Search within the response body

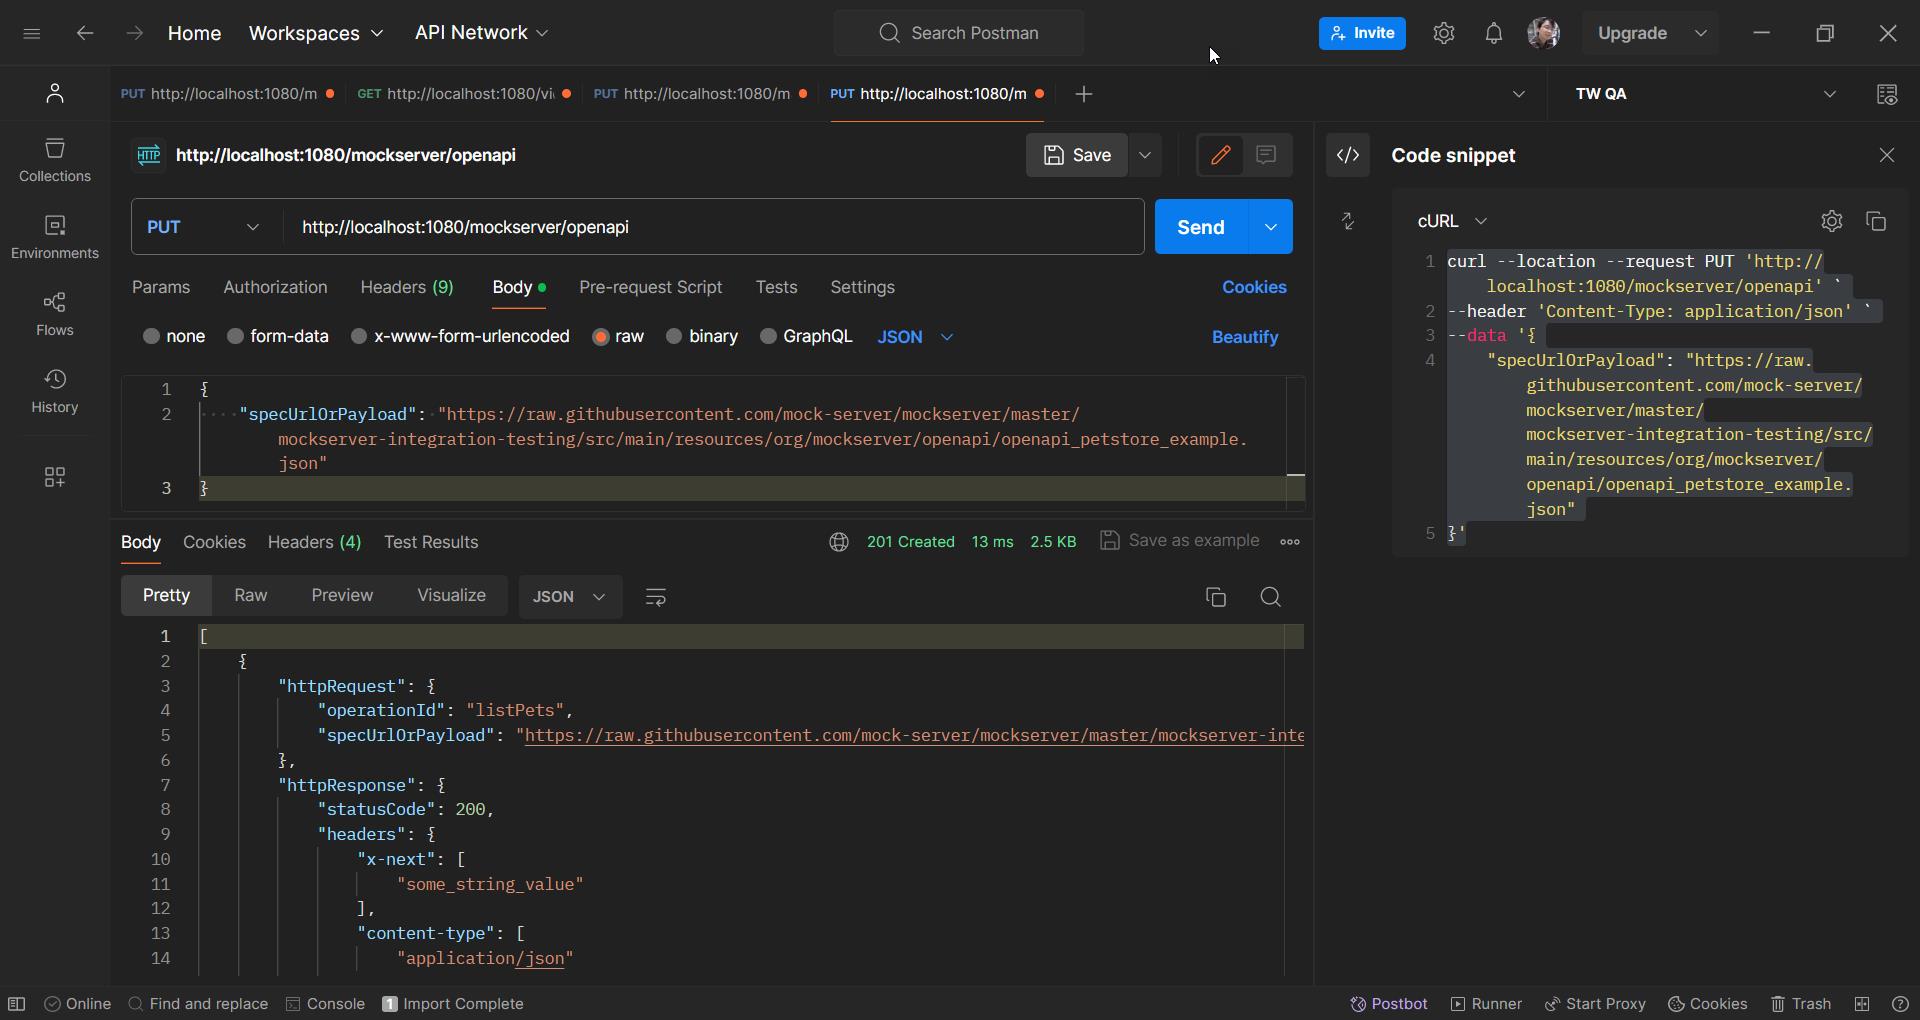1270,597
